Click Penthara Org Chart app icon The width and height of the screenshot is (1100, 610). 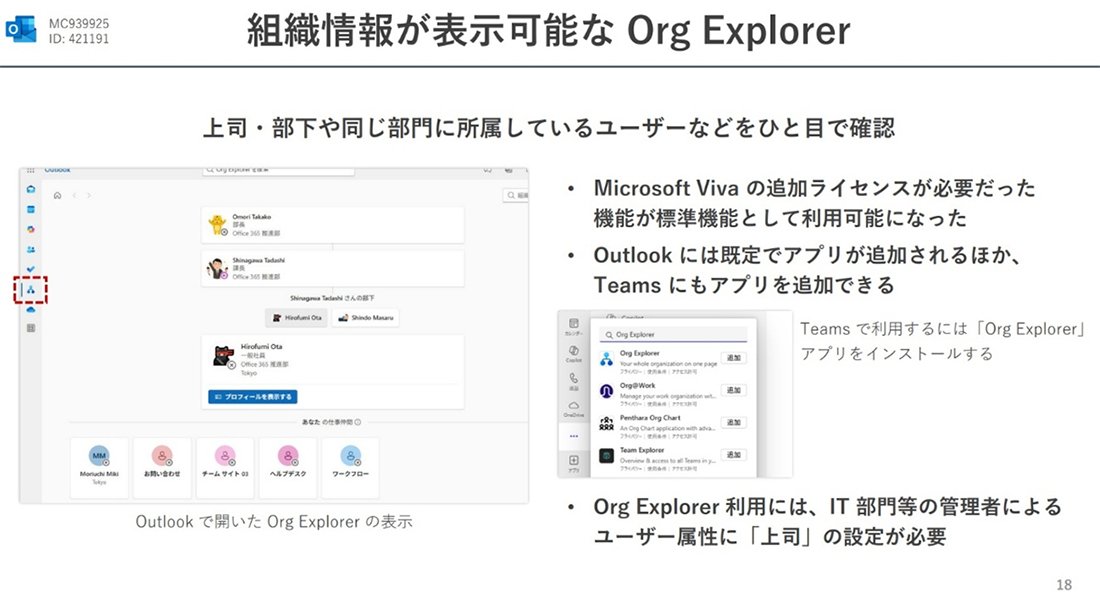pyautogui.click(x=607, y=423)
